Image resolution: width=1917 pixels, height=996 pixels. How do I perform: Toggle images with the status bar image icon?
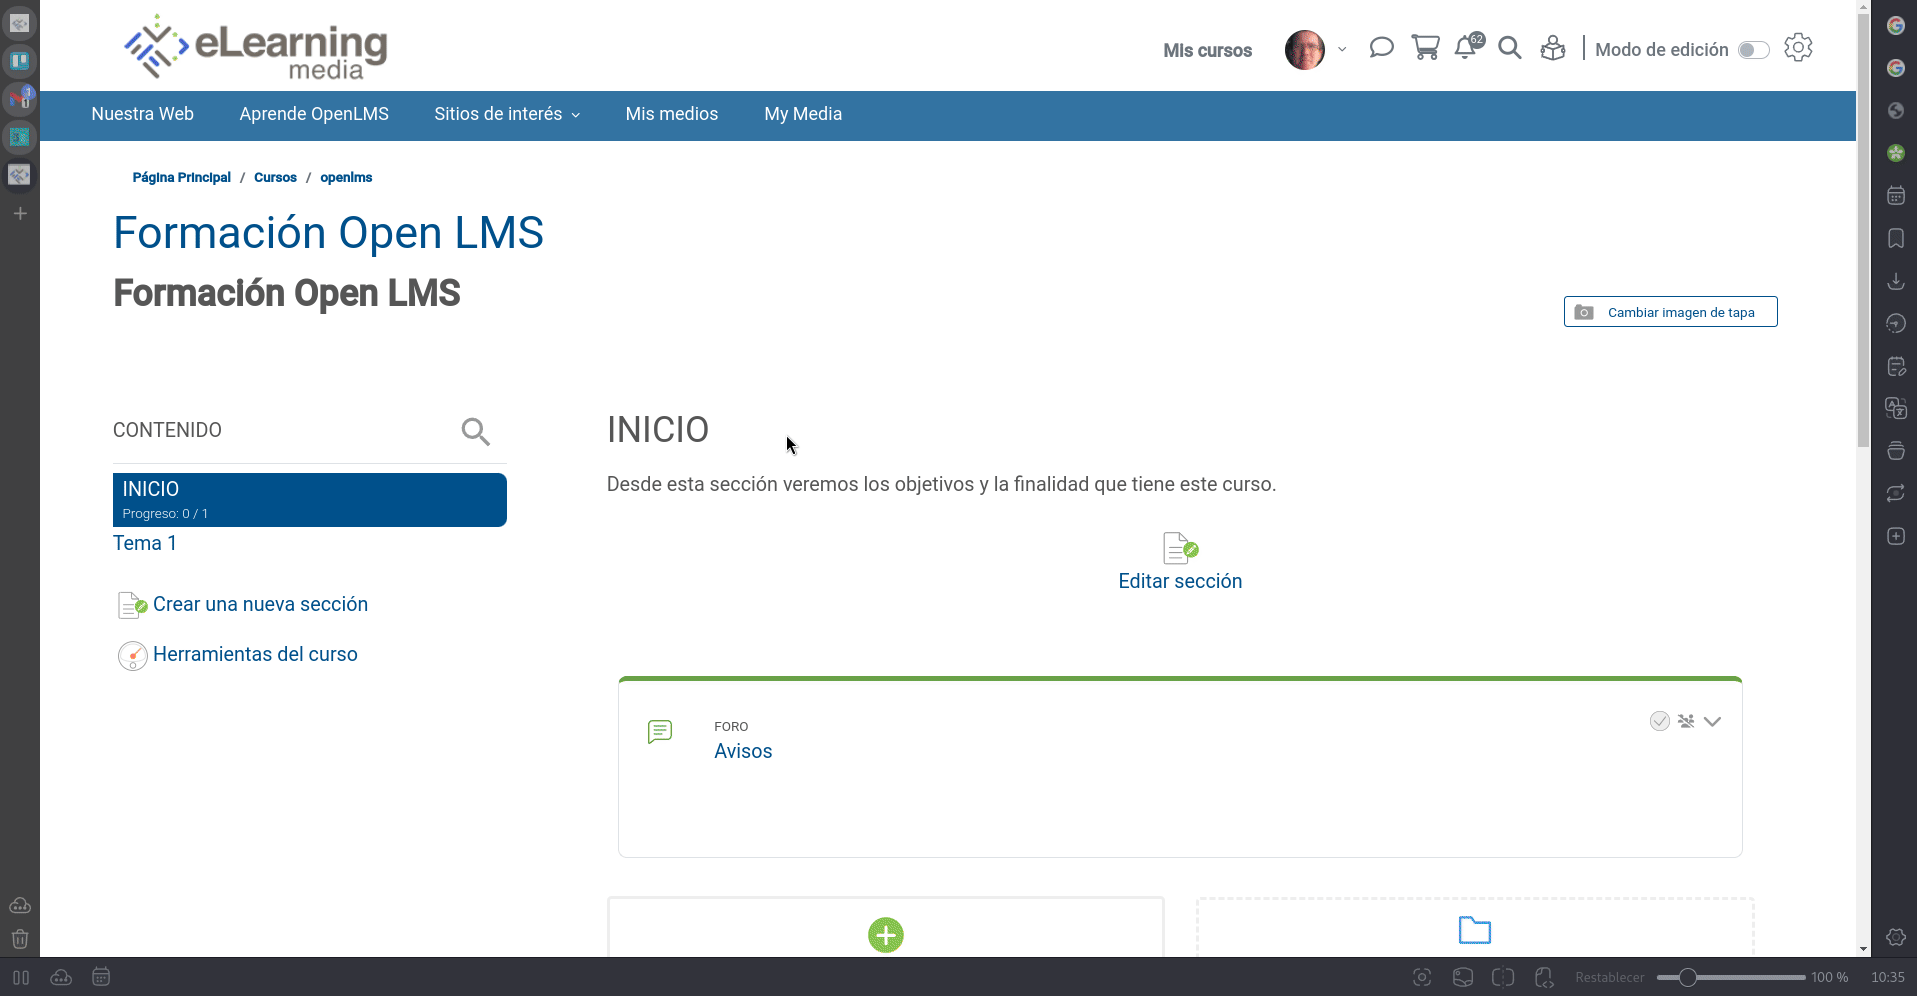tap(1463, 977)
